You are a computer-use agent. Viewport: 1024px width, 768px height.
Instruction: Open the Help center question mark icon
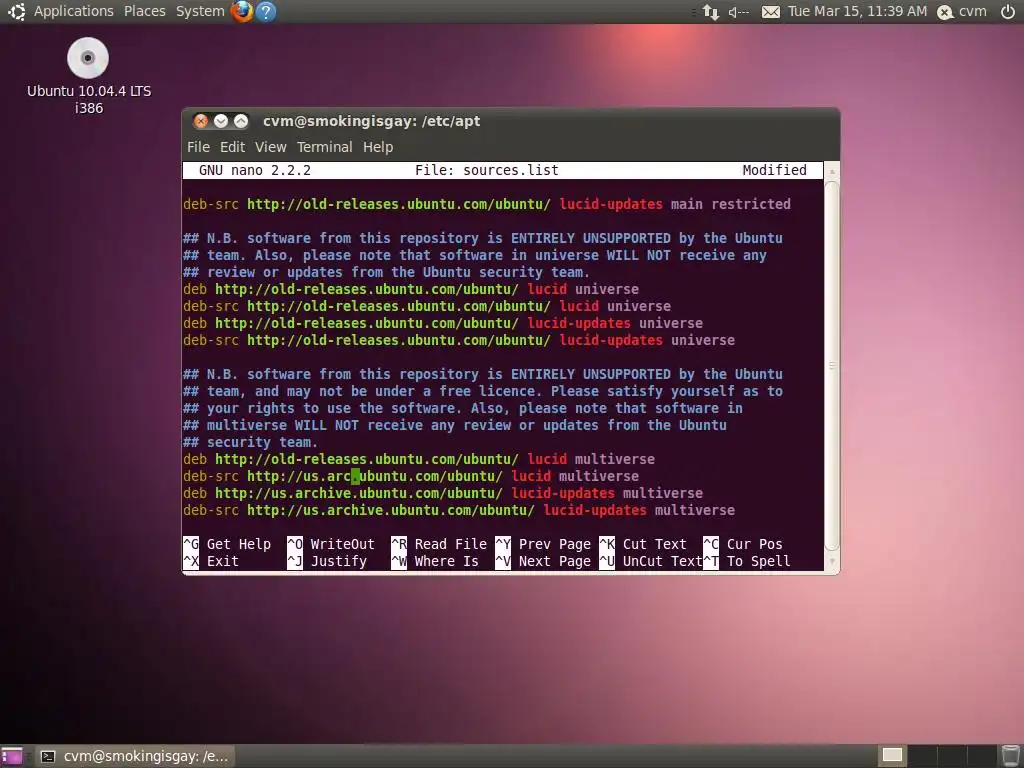[x=266, y=11]
